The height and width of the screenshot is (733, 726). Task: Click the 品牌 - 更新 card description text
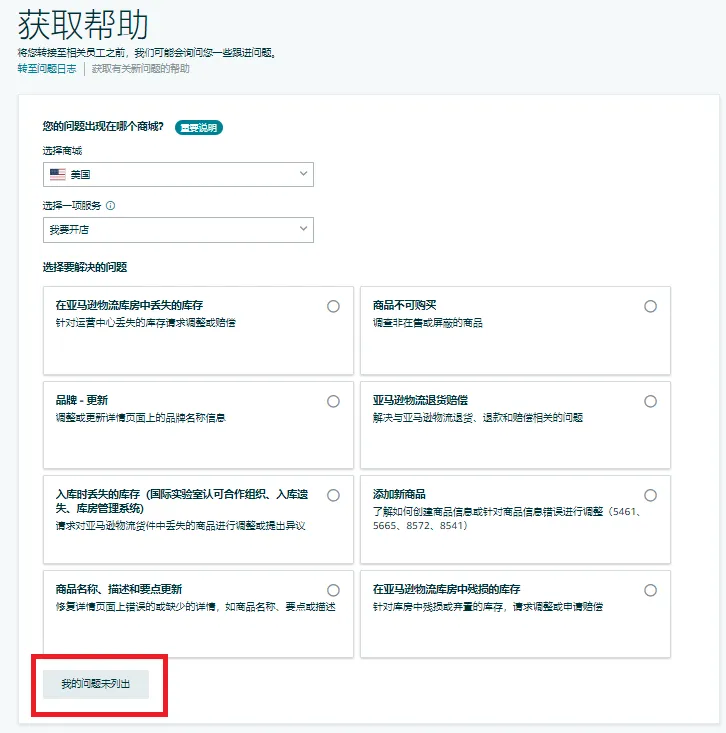click(140, 417)
